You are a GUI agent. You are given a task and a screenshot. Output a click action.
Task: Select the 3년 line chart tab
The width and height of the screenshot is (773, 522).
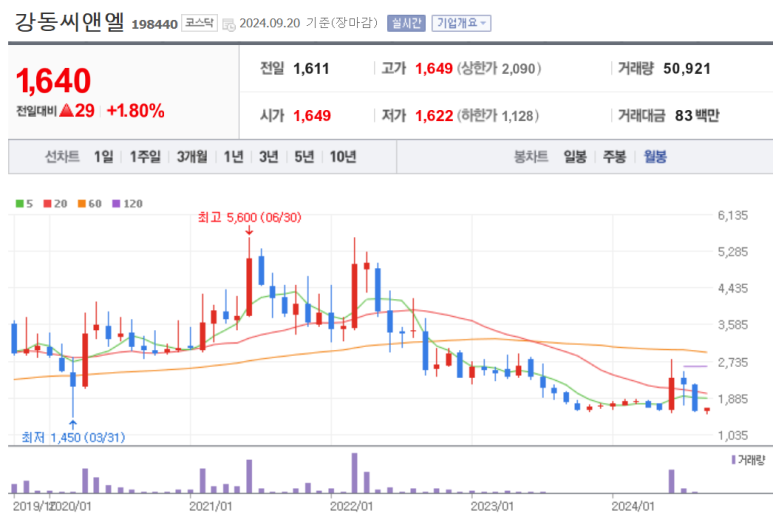click(x=269, y=157)
